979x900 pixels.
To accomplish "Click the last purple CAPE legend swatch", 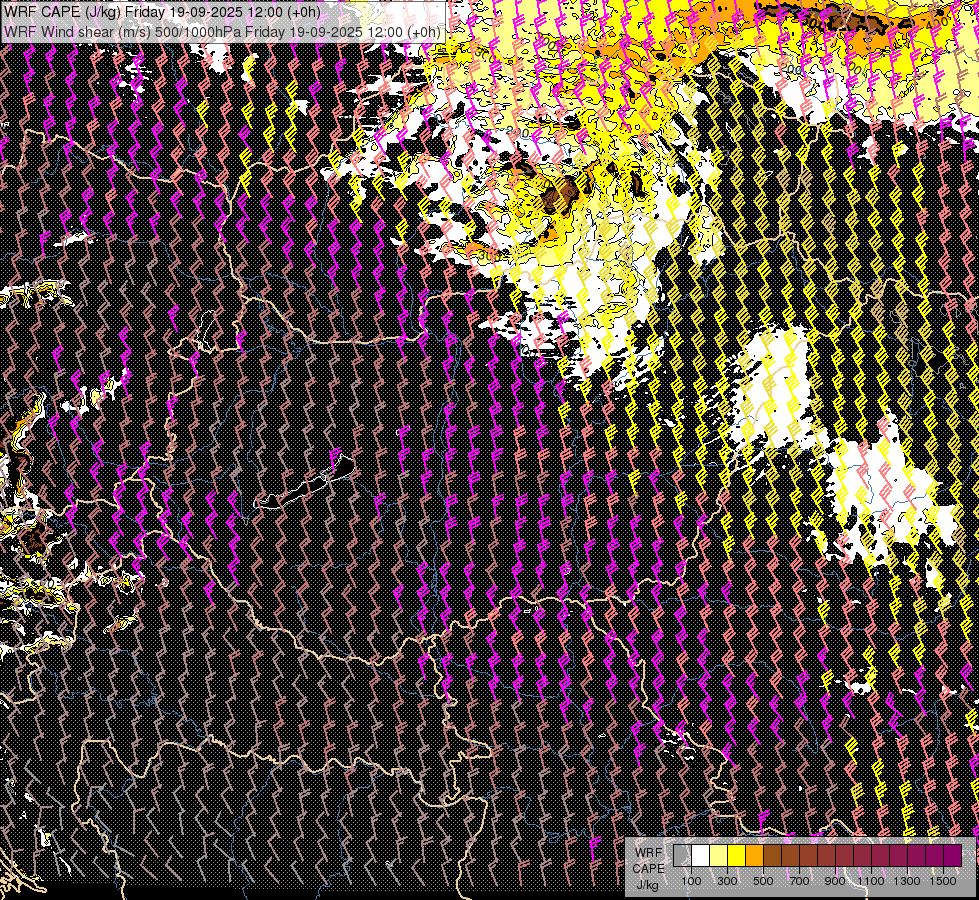I will point(952,856).
